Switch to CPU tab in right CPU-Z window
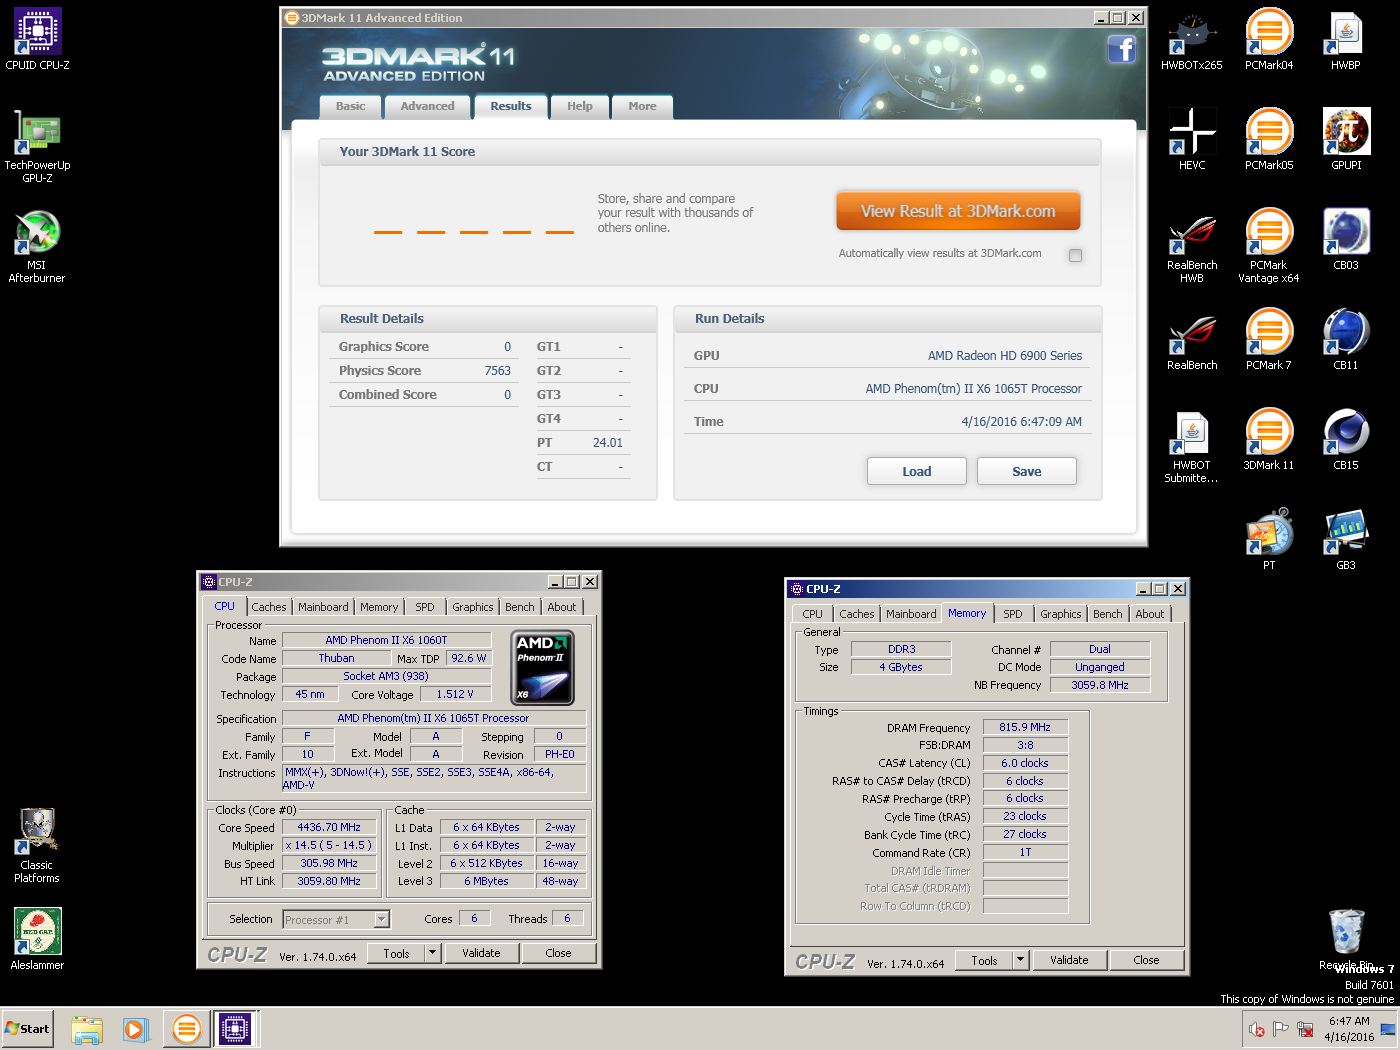 click(812, 614)
